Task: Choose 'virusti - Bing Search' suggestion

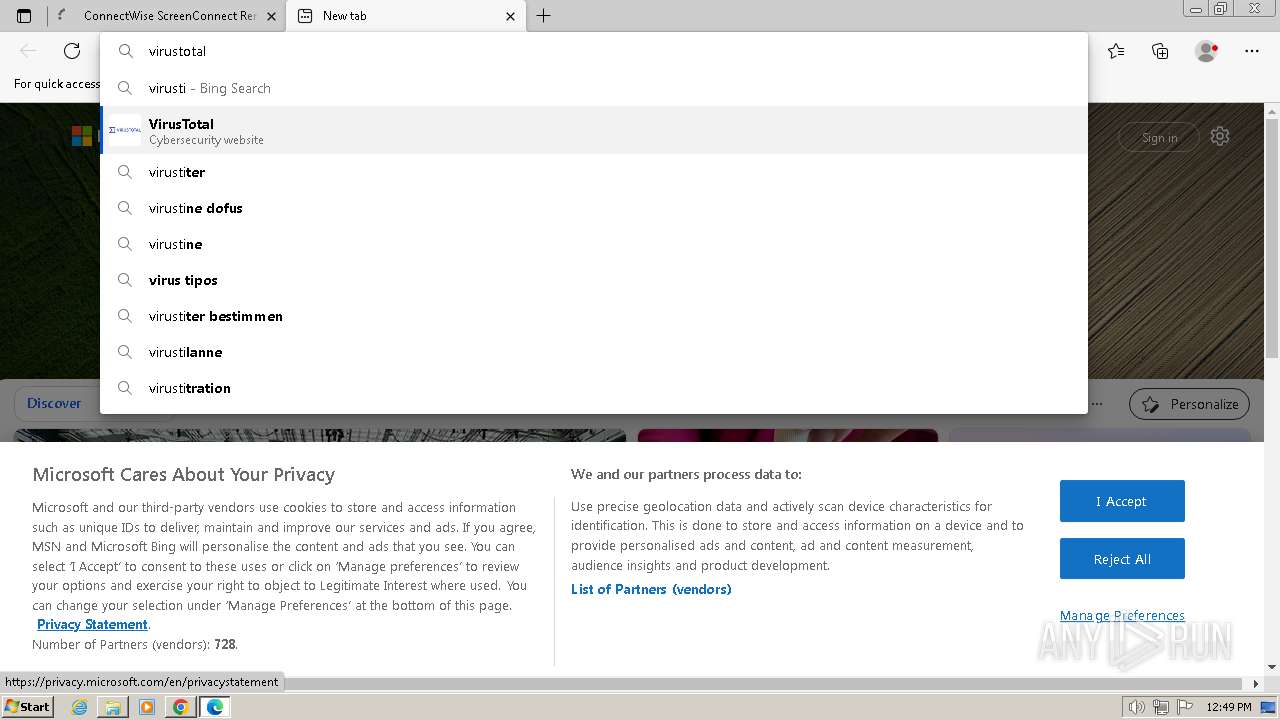Action: 594,88
